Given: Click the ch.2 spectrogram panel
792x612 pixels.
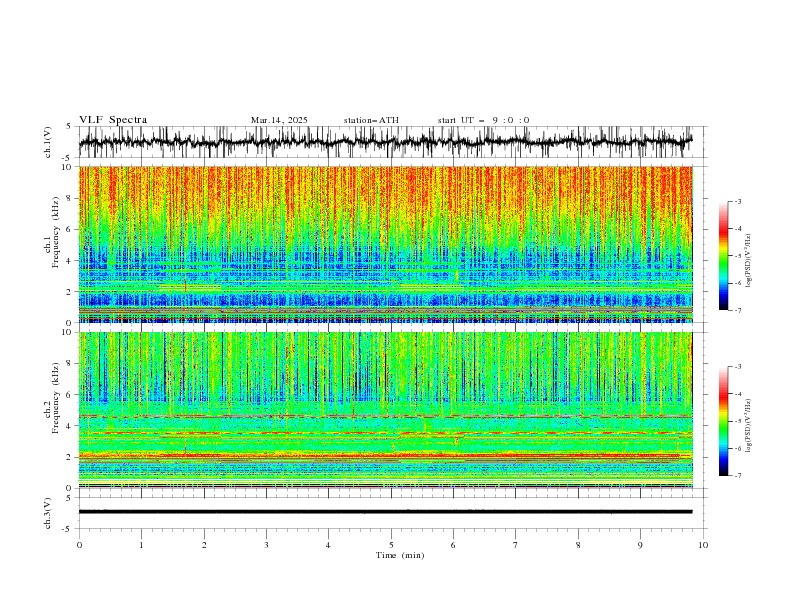Looking at the screenshot, I should click(x=385, y=410).
